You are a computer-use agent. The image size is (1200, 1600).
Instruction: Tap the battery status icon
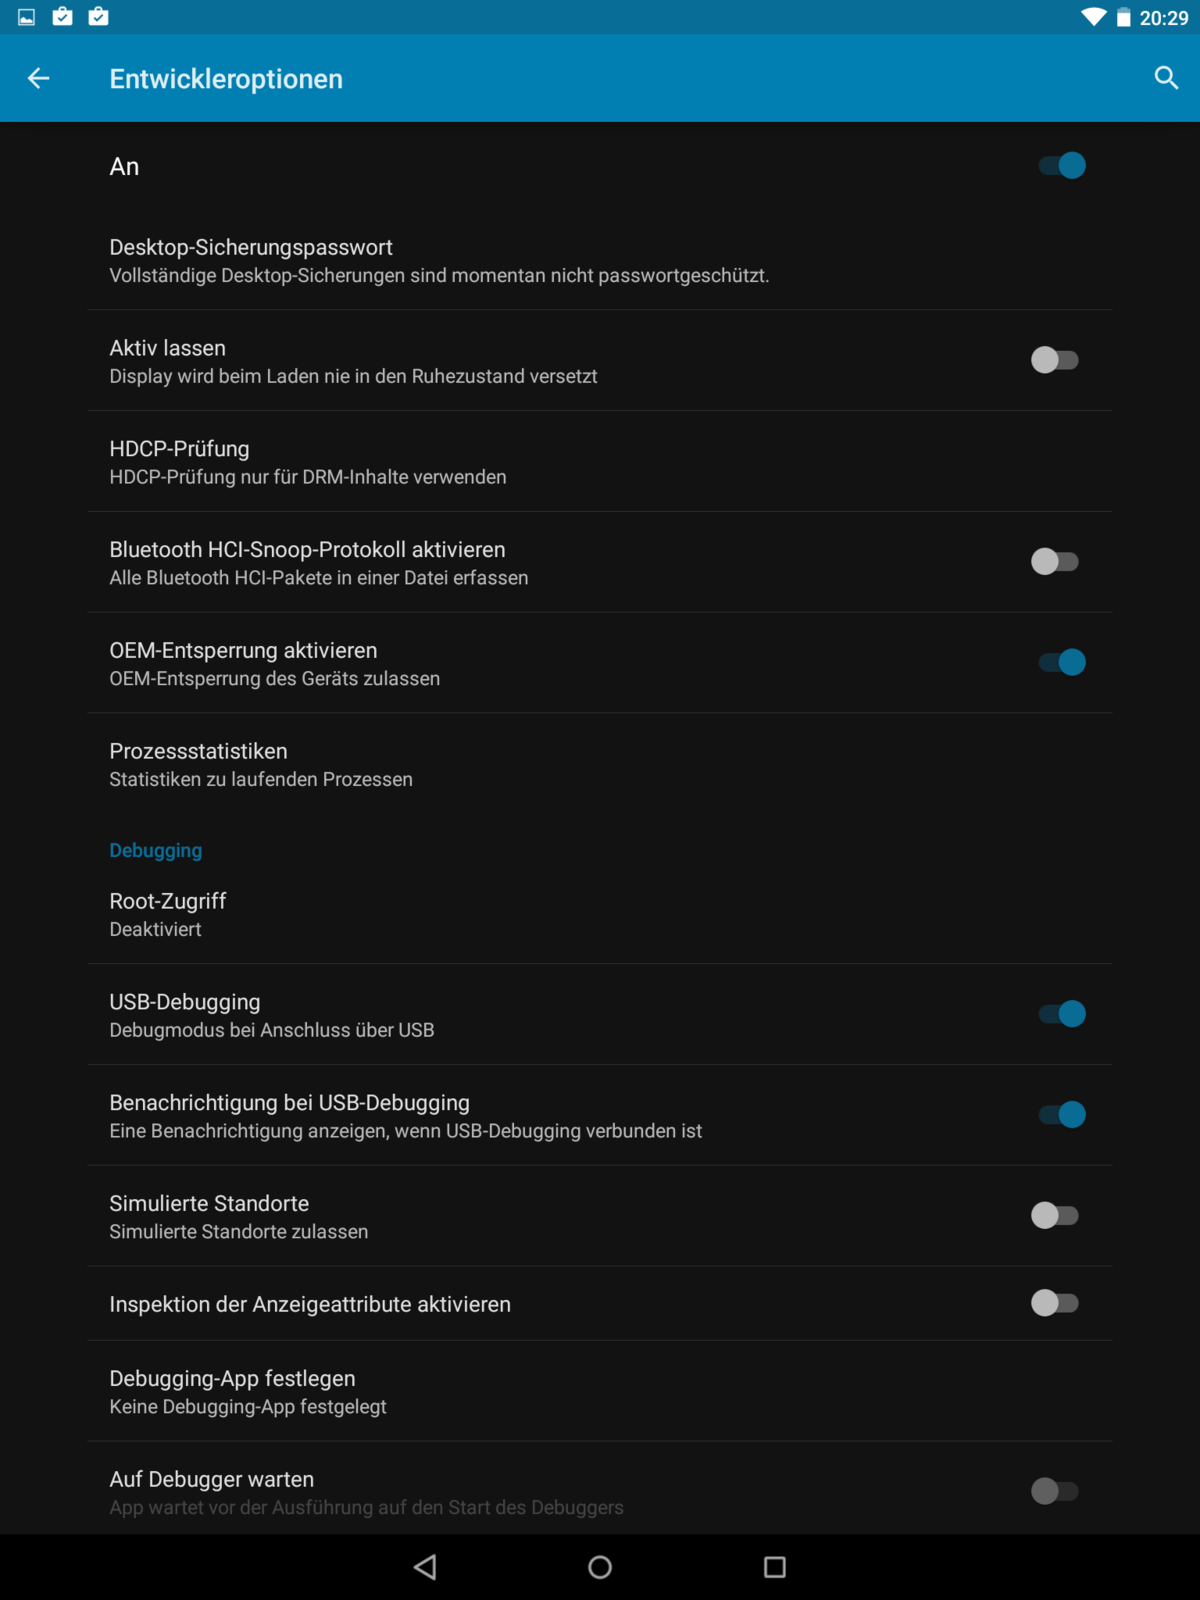pos(1124,17)
